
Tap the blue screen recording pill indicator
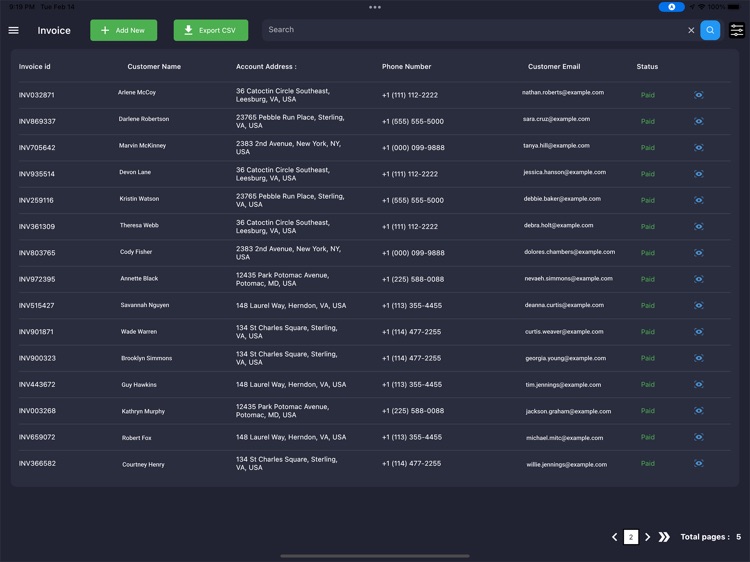click(671, 7)
